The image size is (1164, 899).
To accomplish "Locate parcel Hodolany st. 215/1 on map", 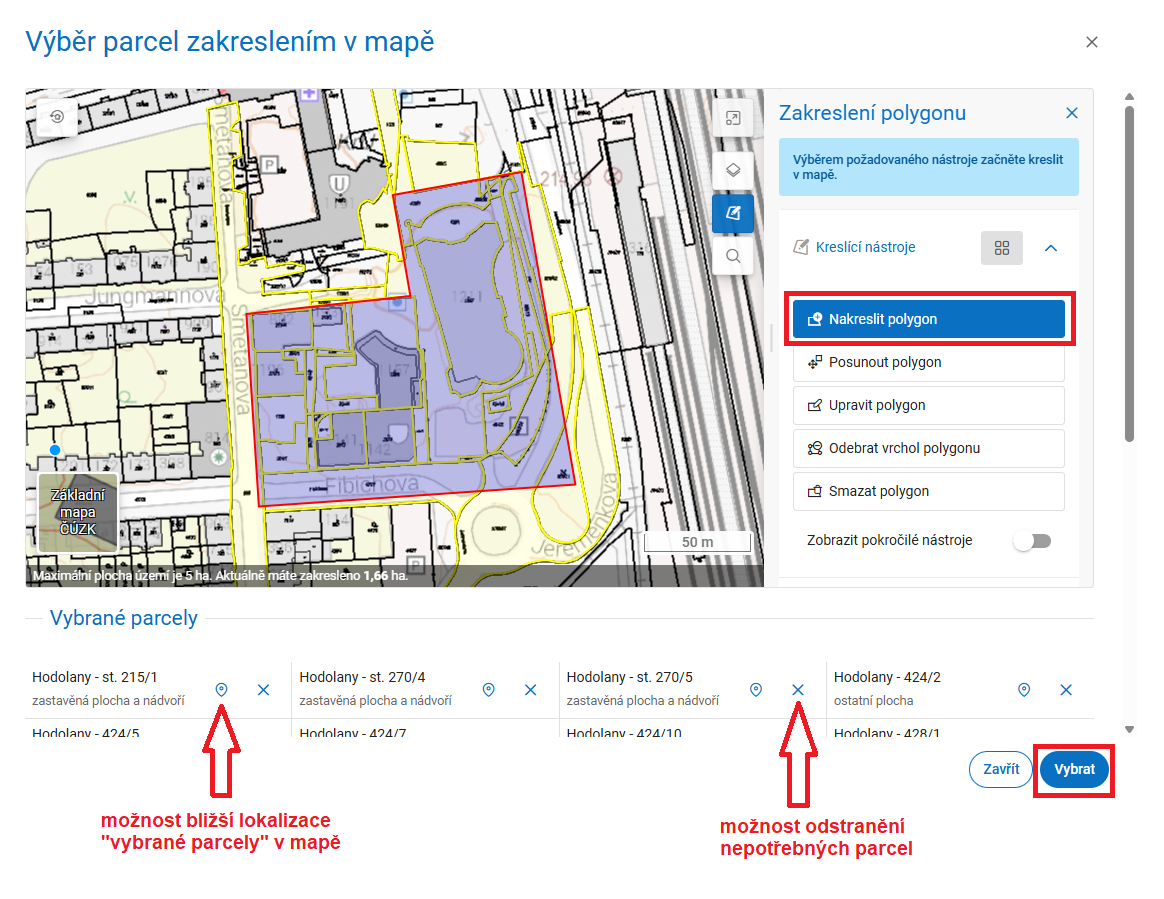I will tap(221, 689).
